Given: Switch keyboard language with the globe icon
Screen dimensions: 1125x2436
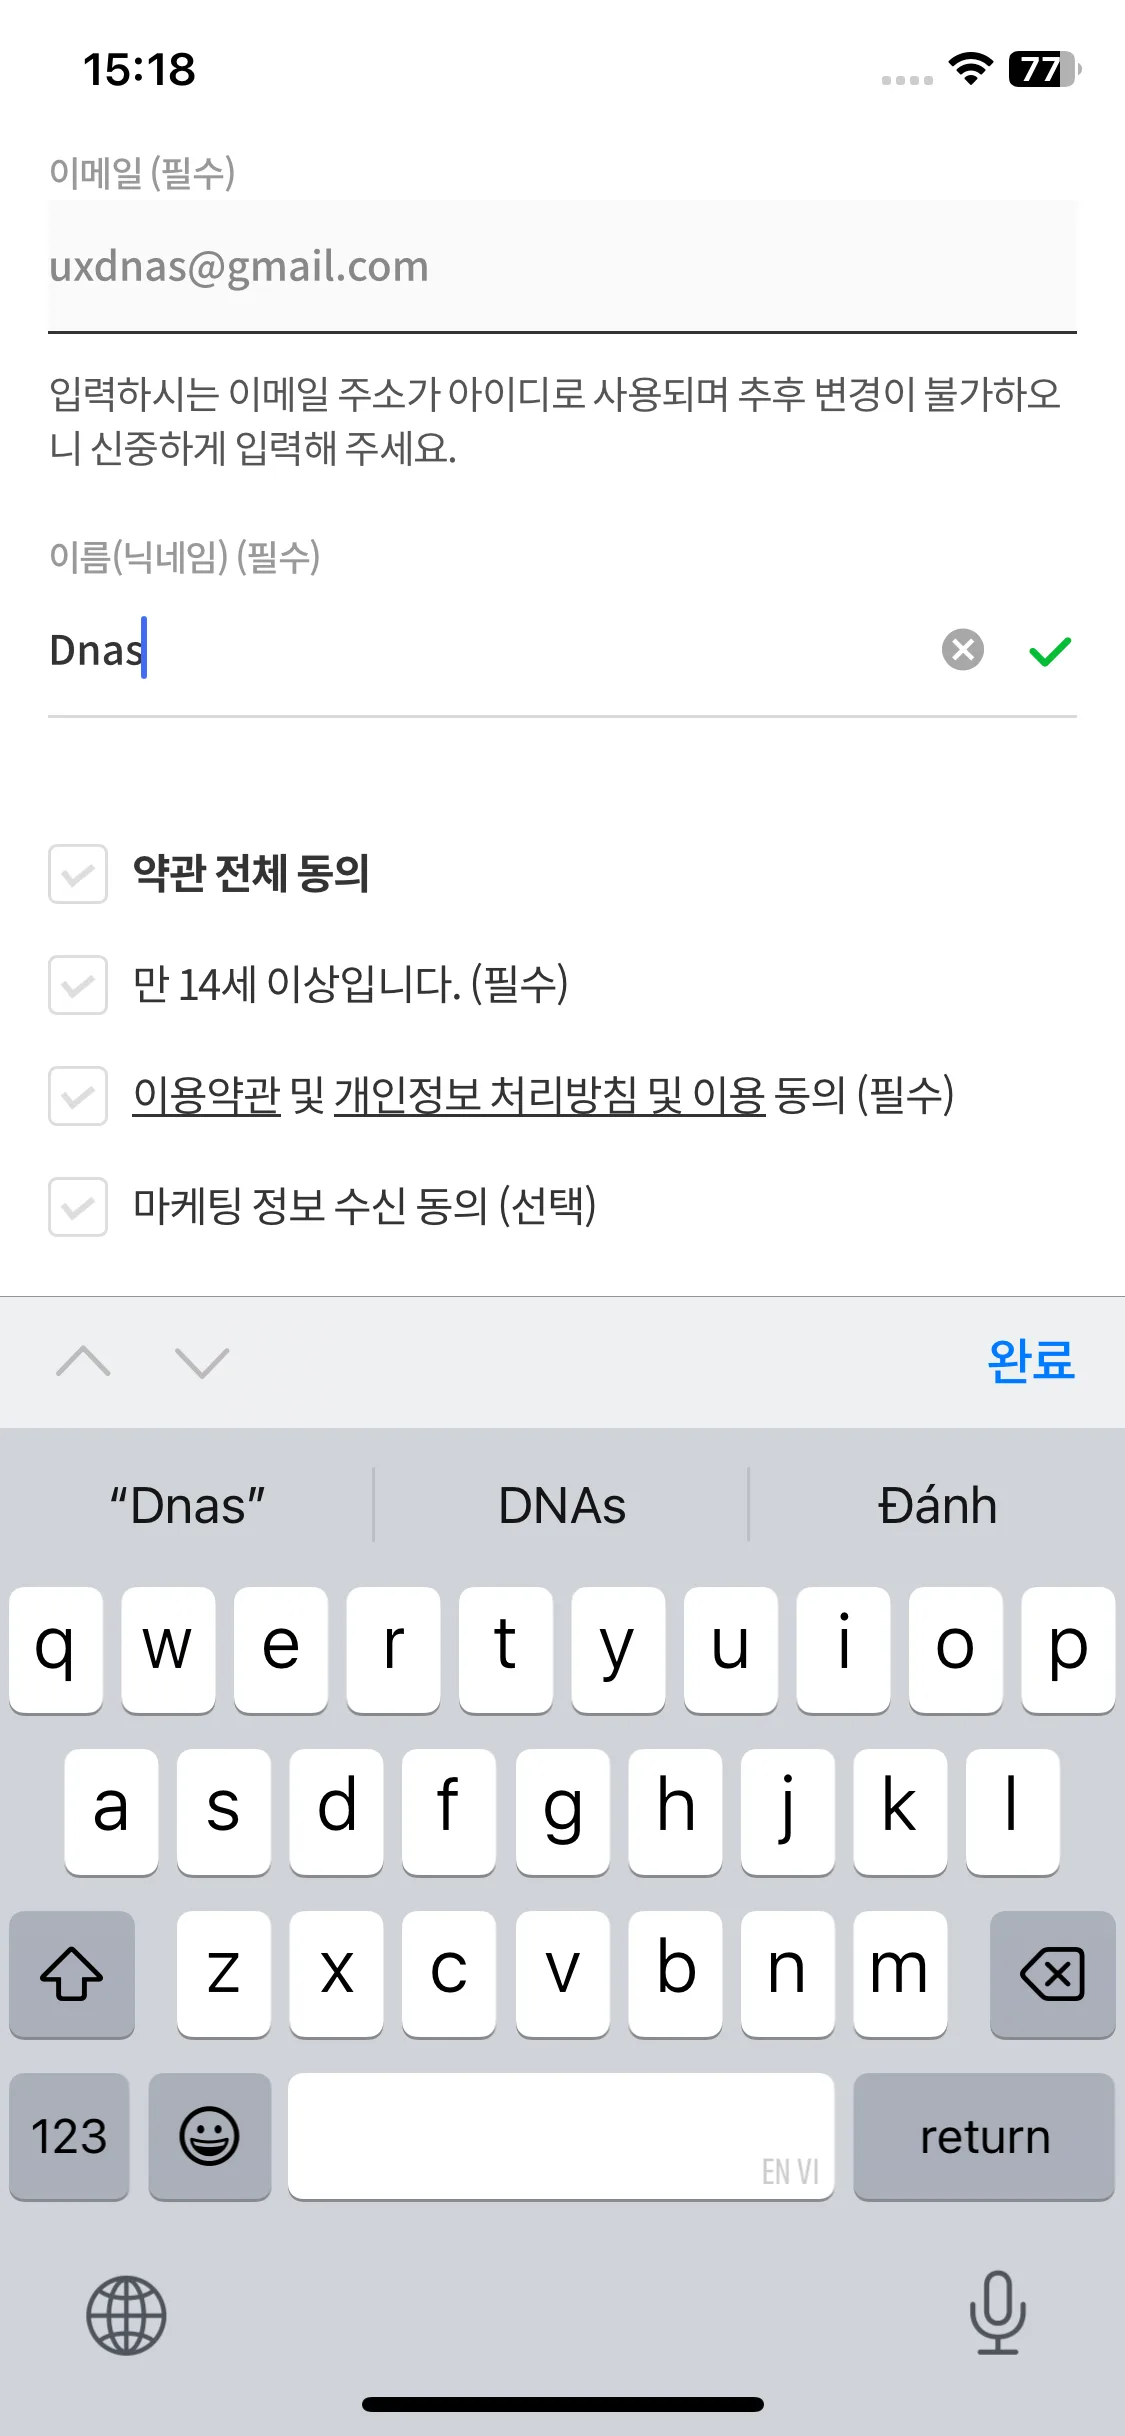Looking at the screenshot, I should [x=126, y=2315].
